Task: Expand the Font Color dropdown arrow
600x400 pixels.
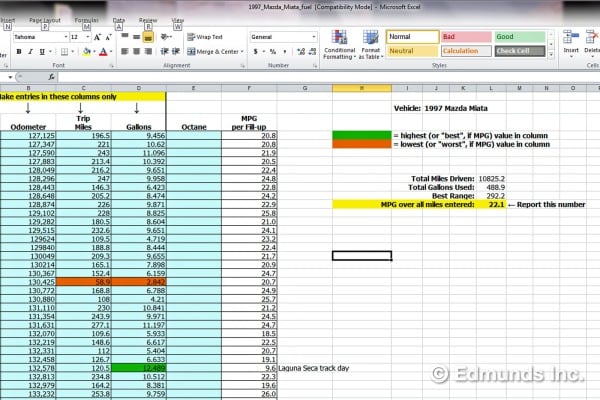Action: point(111,52)
